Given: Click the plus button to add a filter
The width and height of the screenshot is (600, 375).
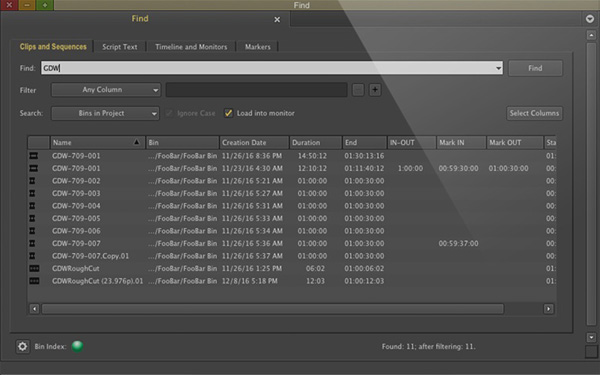Looking at the screenshot, I should [x=375, y=90].
